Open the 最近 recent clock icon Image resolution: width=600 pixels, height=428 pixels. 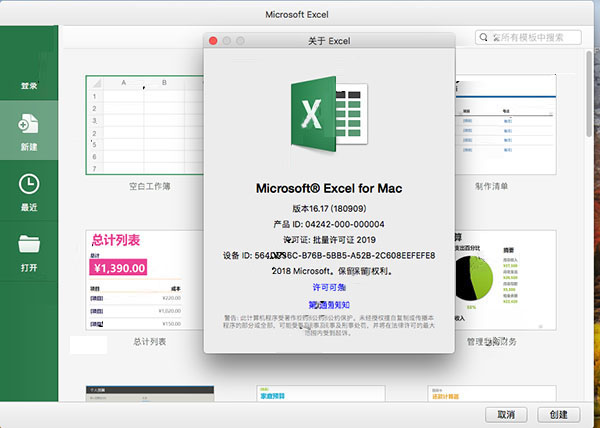[x=29, y=184]
